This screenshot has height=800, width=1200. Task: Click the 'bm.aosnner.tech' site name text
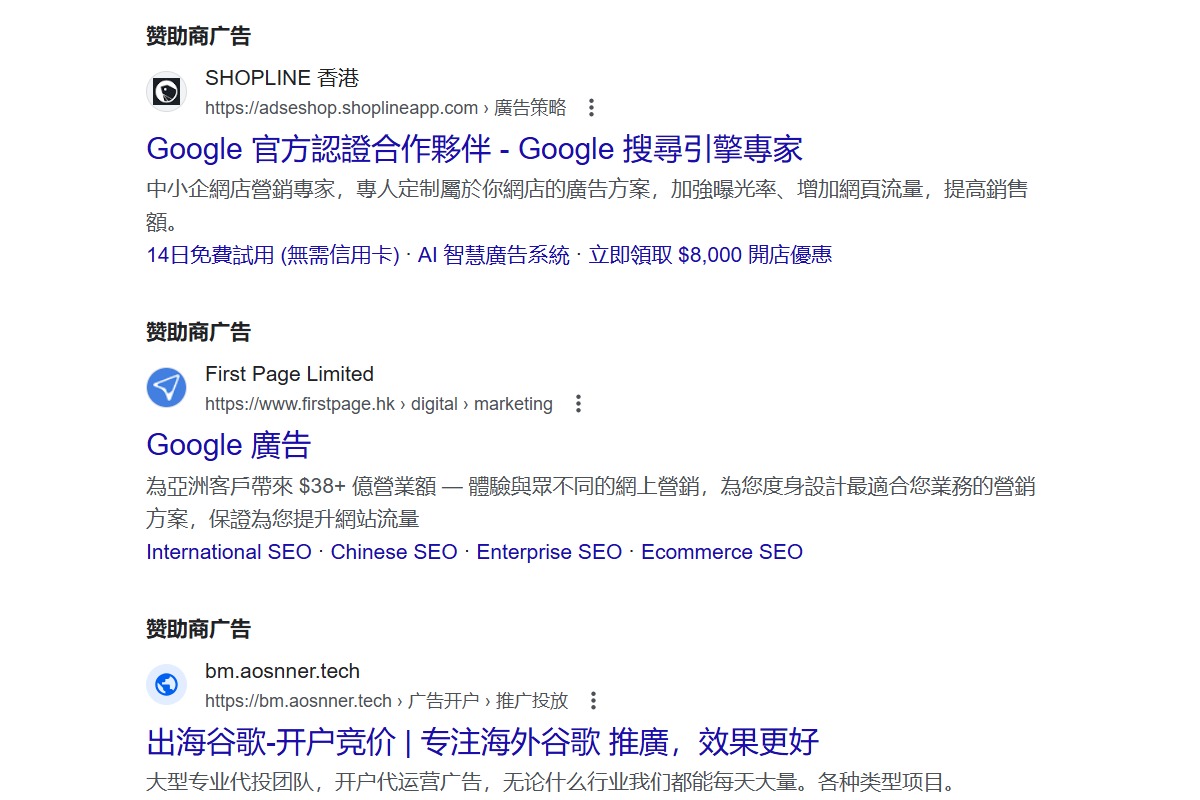click(282, 671)
